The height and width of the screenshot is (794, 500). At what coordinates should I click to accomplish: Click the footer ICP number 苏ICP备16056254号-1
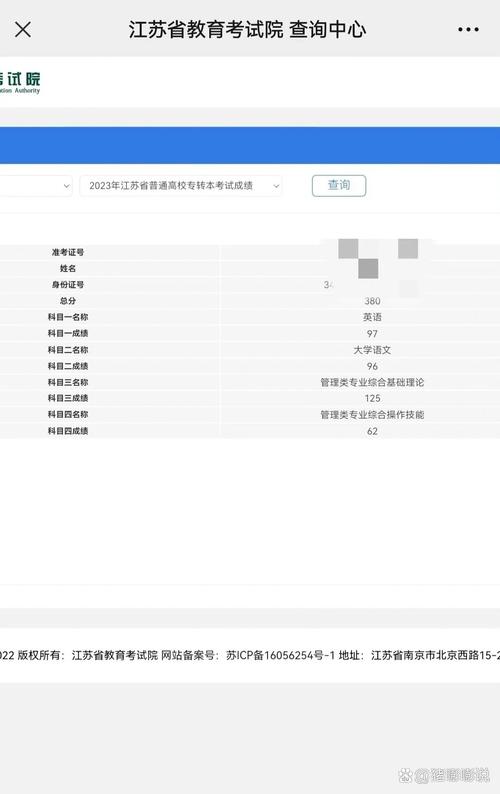[281, 655]
